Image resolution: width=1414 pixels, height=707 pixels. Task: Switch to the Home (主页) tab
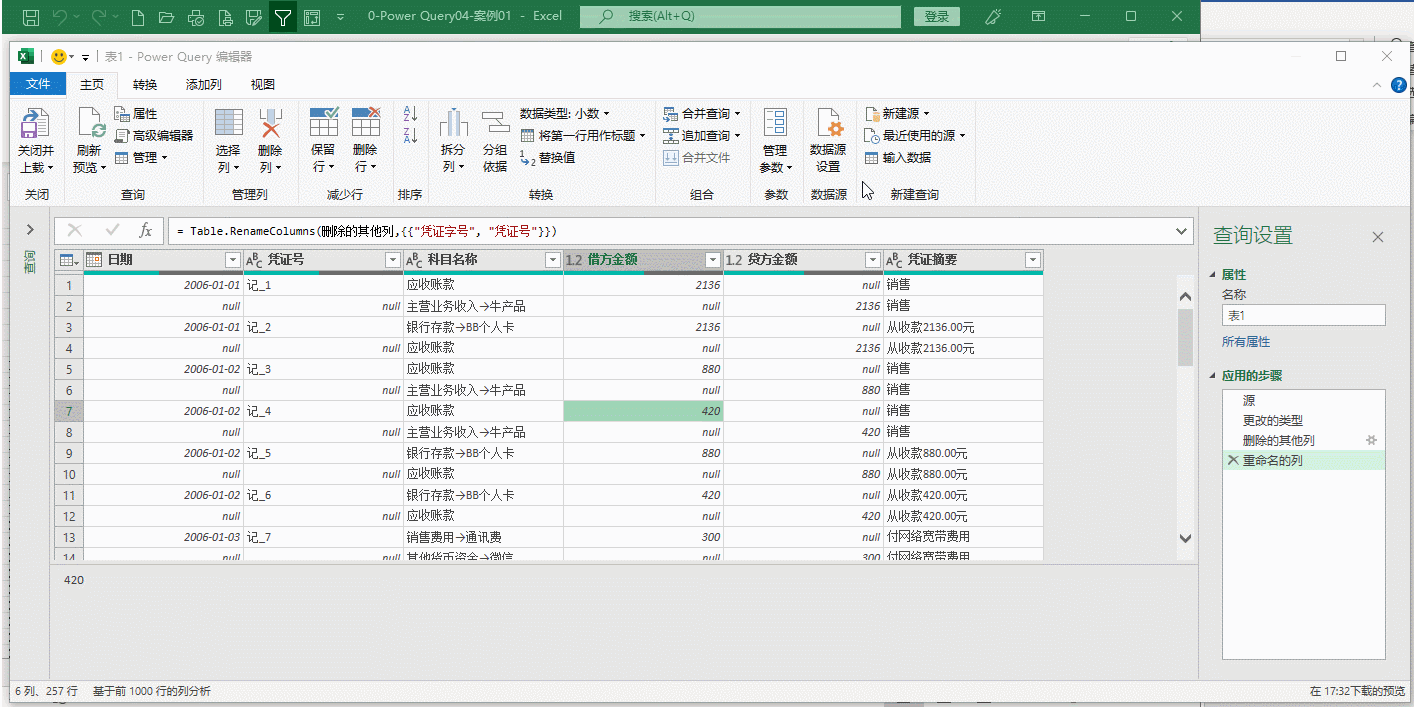92,85
